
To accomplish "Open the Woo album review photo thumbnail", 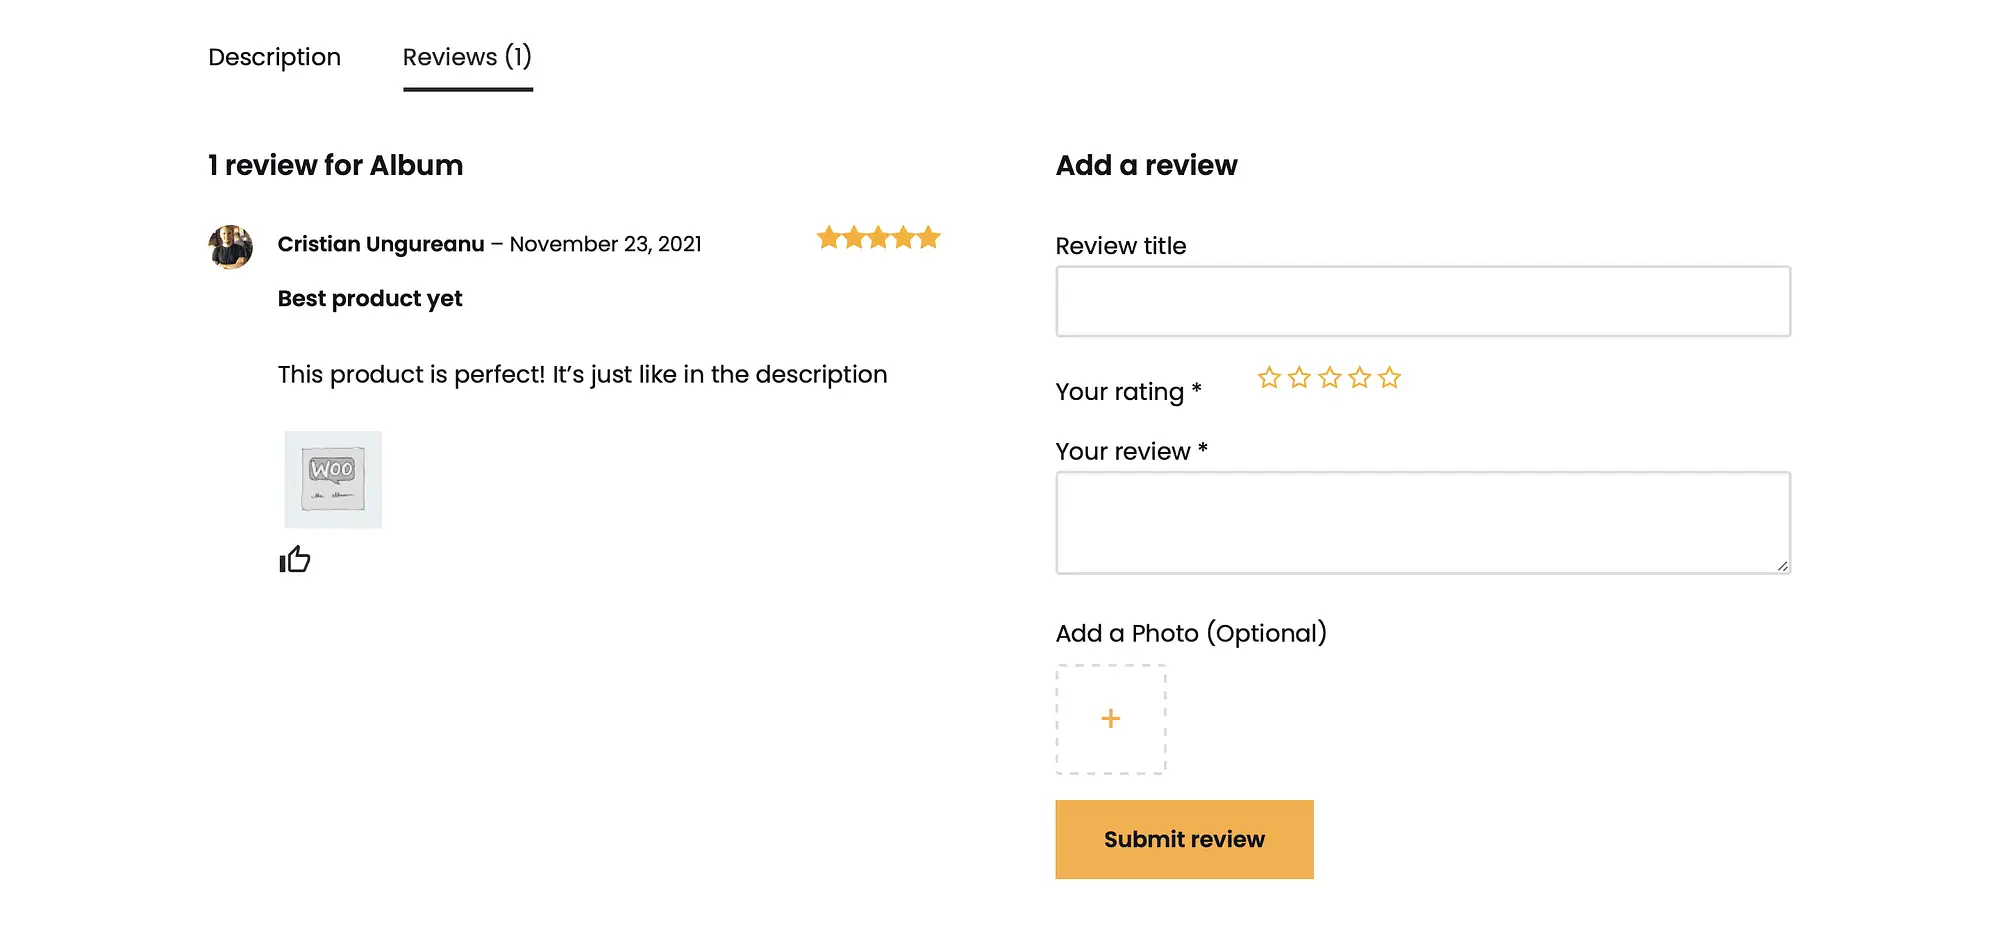I will 333,480.
